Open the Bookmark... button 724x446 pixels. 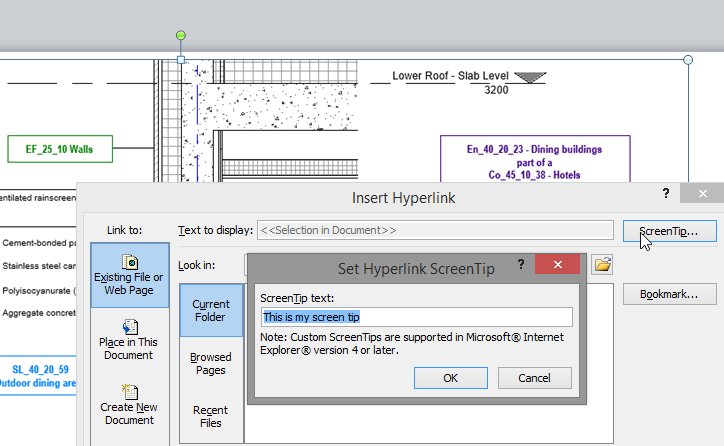click(670, 294)
